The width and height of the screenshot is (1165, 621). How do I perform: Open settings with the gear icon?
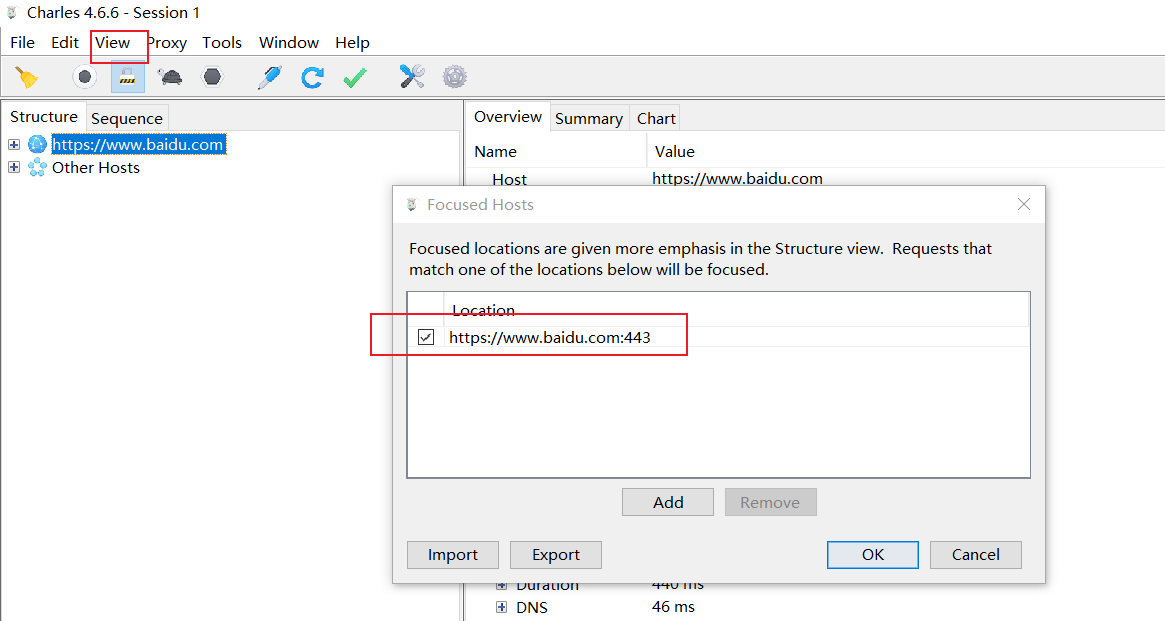coord(455,77)
